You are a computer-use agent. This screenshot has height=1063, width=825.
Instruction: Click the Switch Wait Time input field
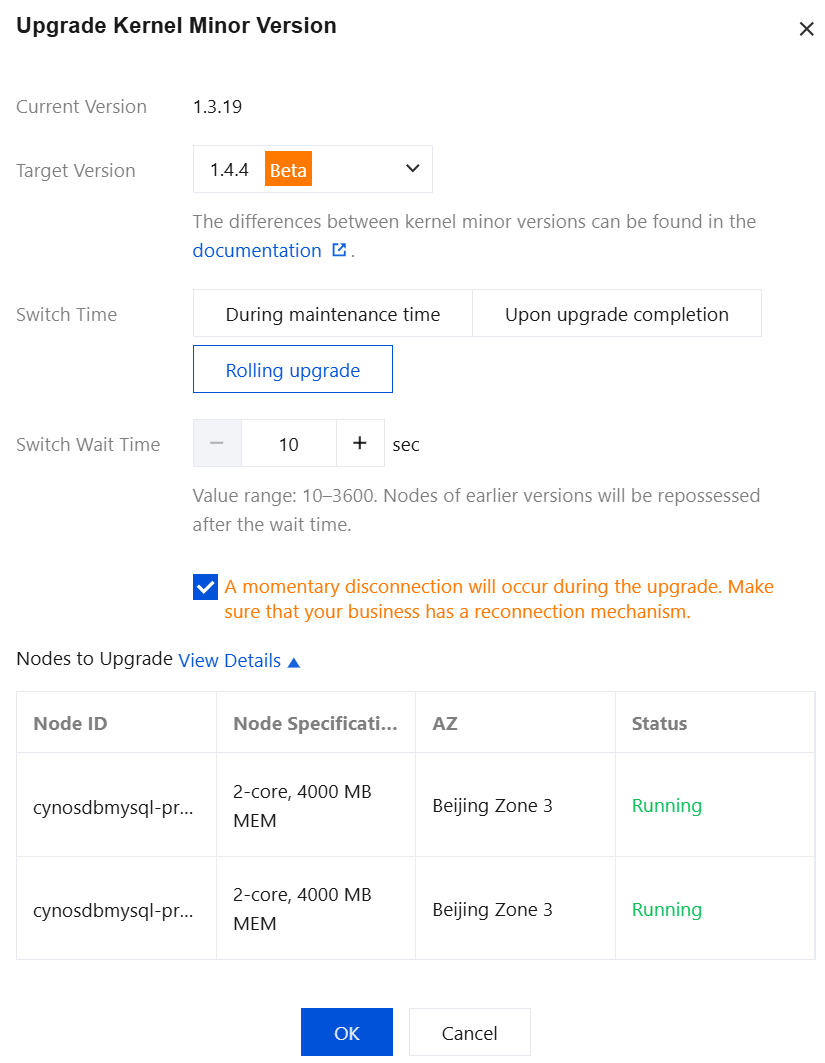coord(289,443)
